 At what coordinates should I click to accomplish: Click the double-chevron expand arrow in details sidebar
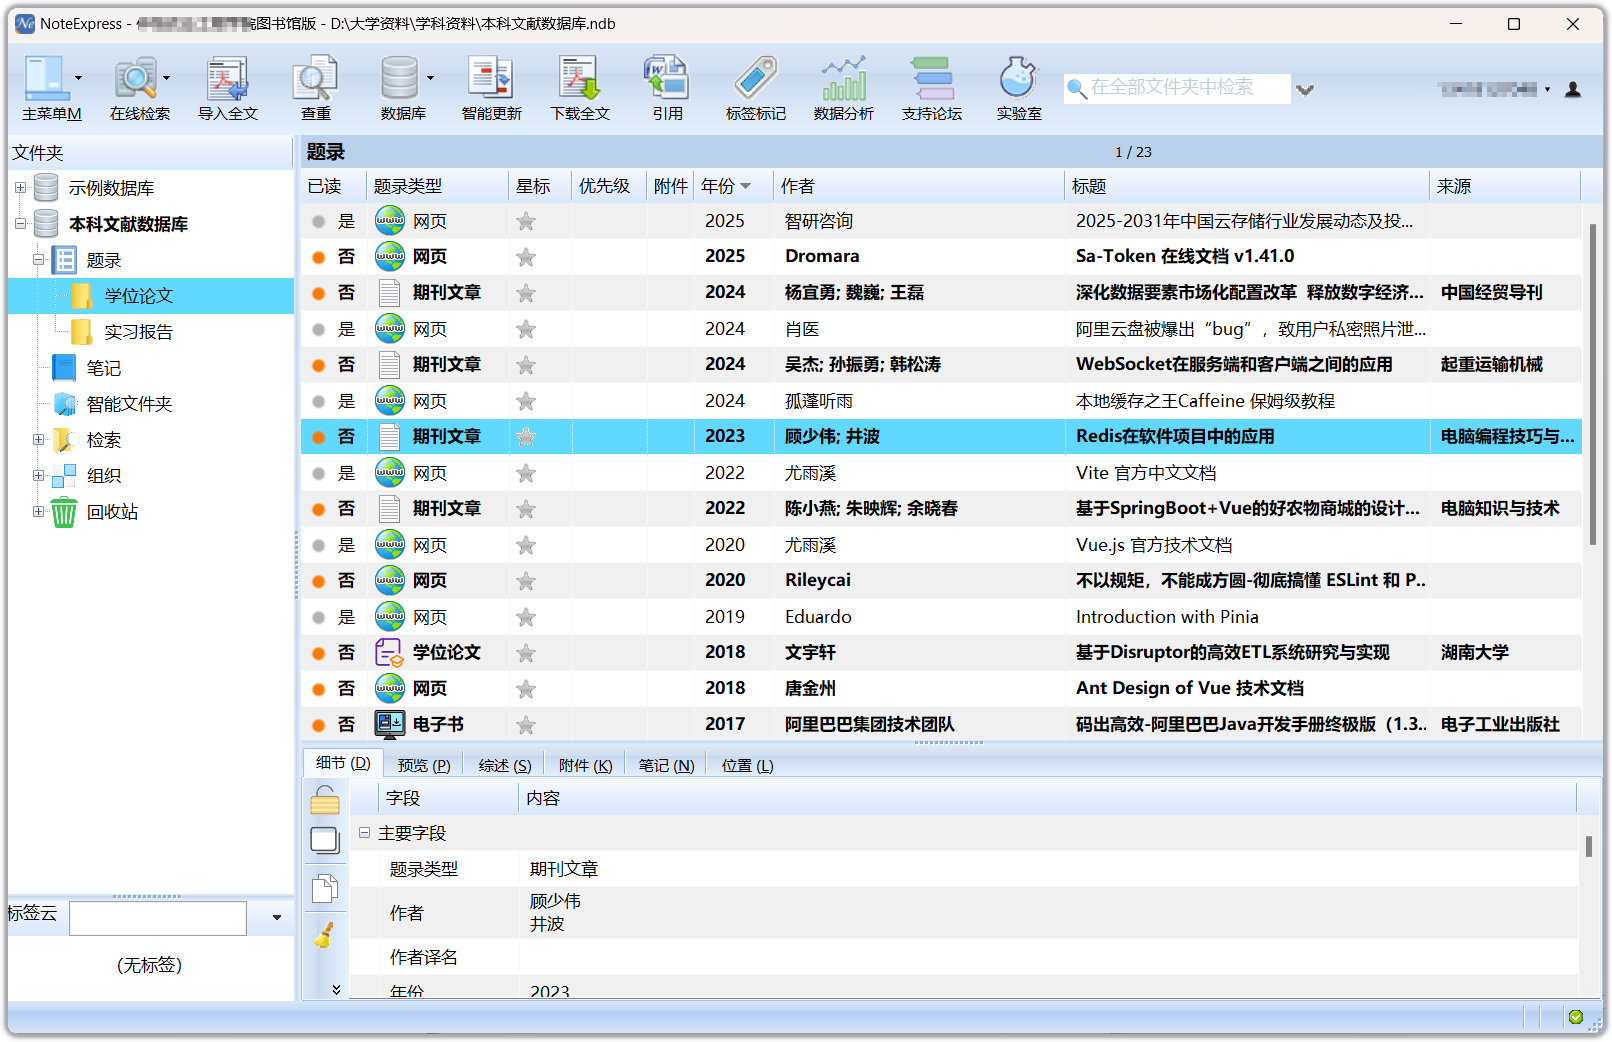[x=336, y=989]
